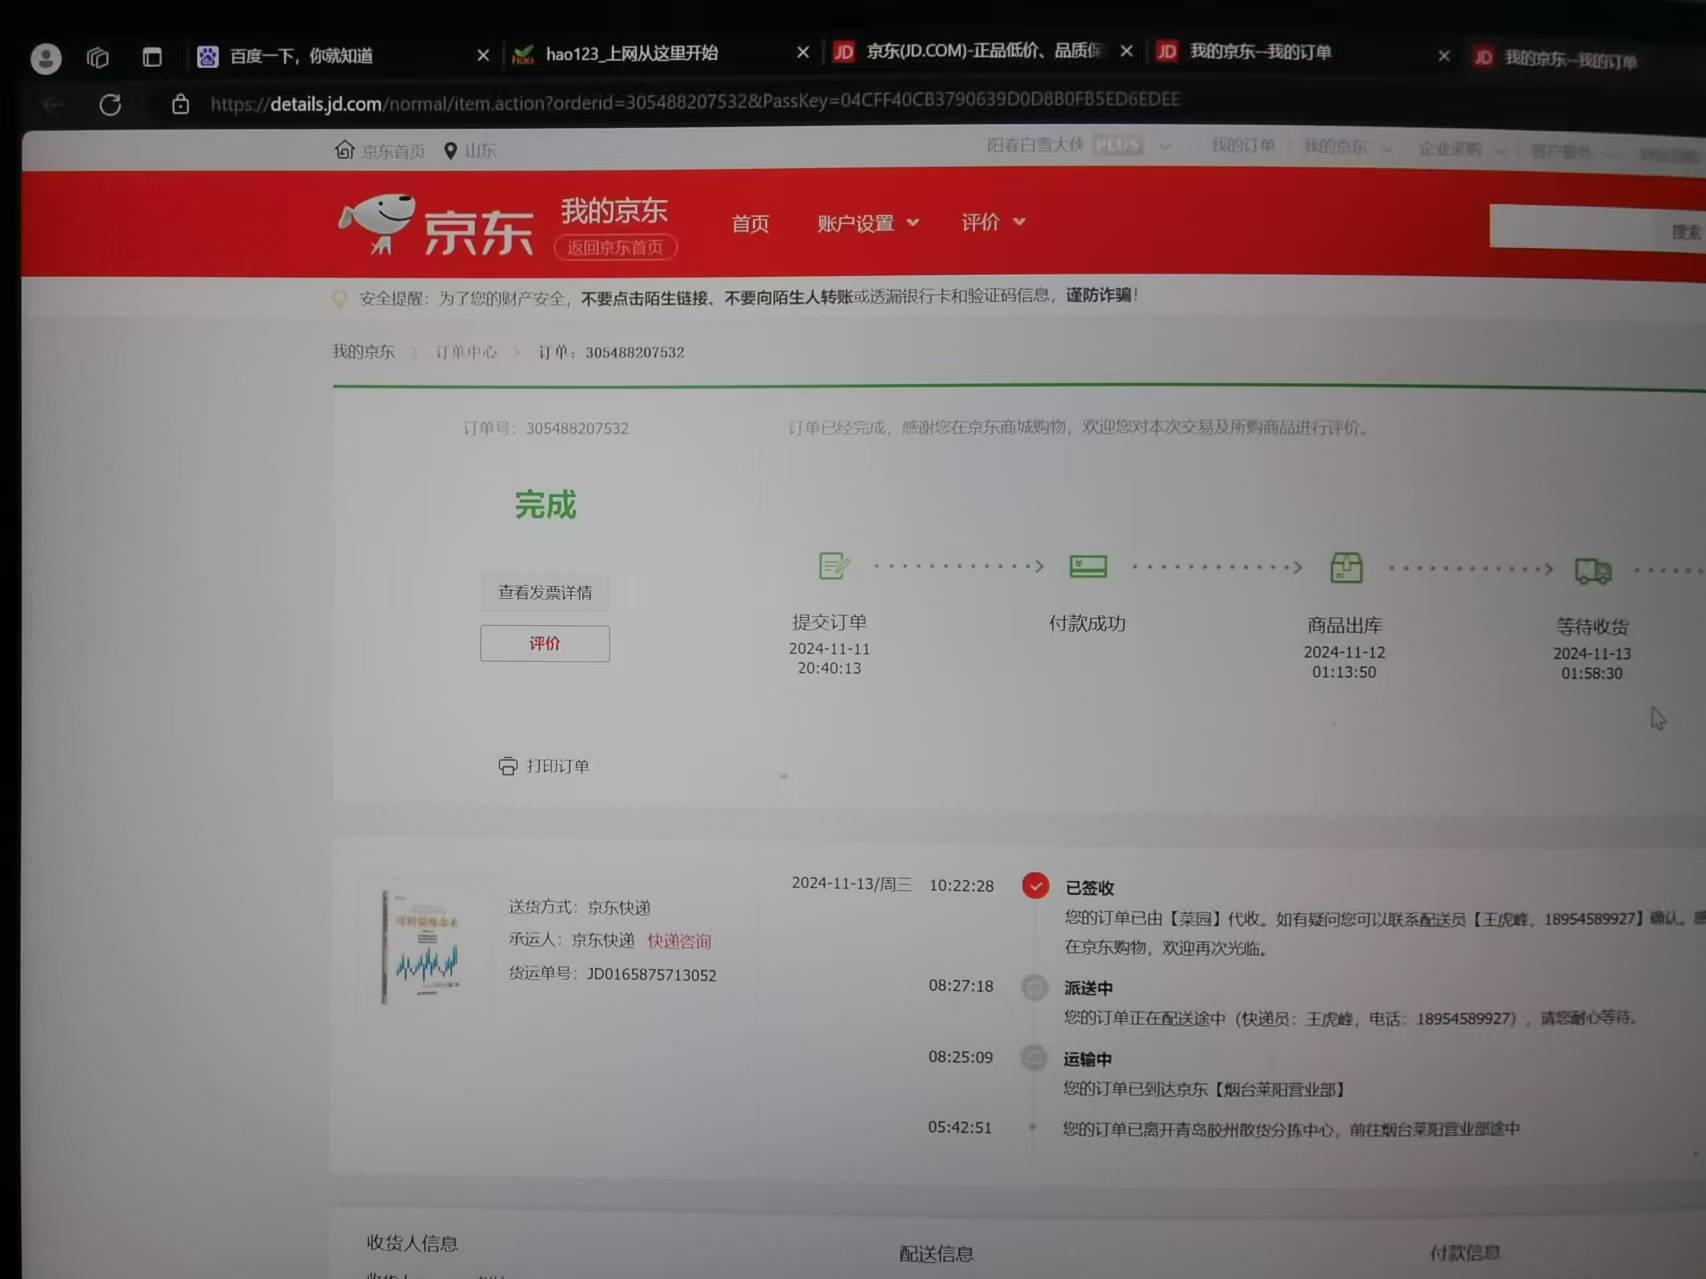Open 订单中心 breadcrumb link

[466, 352]
